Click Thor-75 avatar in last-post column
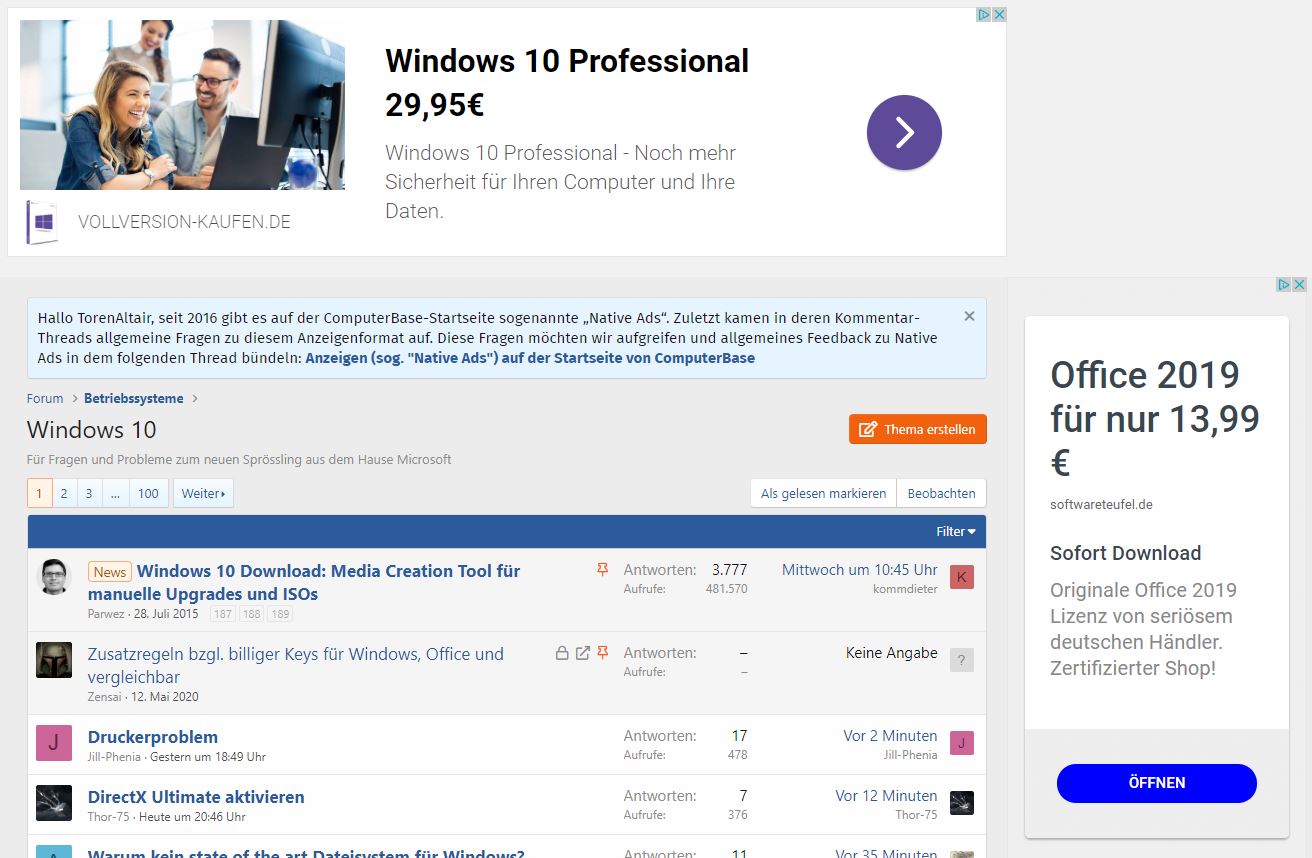The width and height of the screenshot is (1312, 858). (962, 803)
